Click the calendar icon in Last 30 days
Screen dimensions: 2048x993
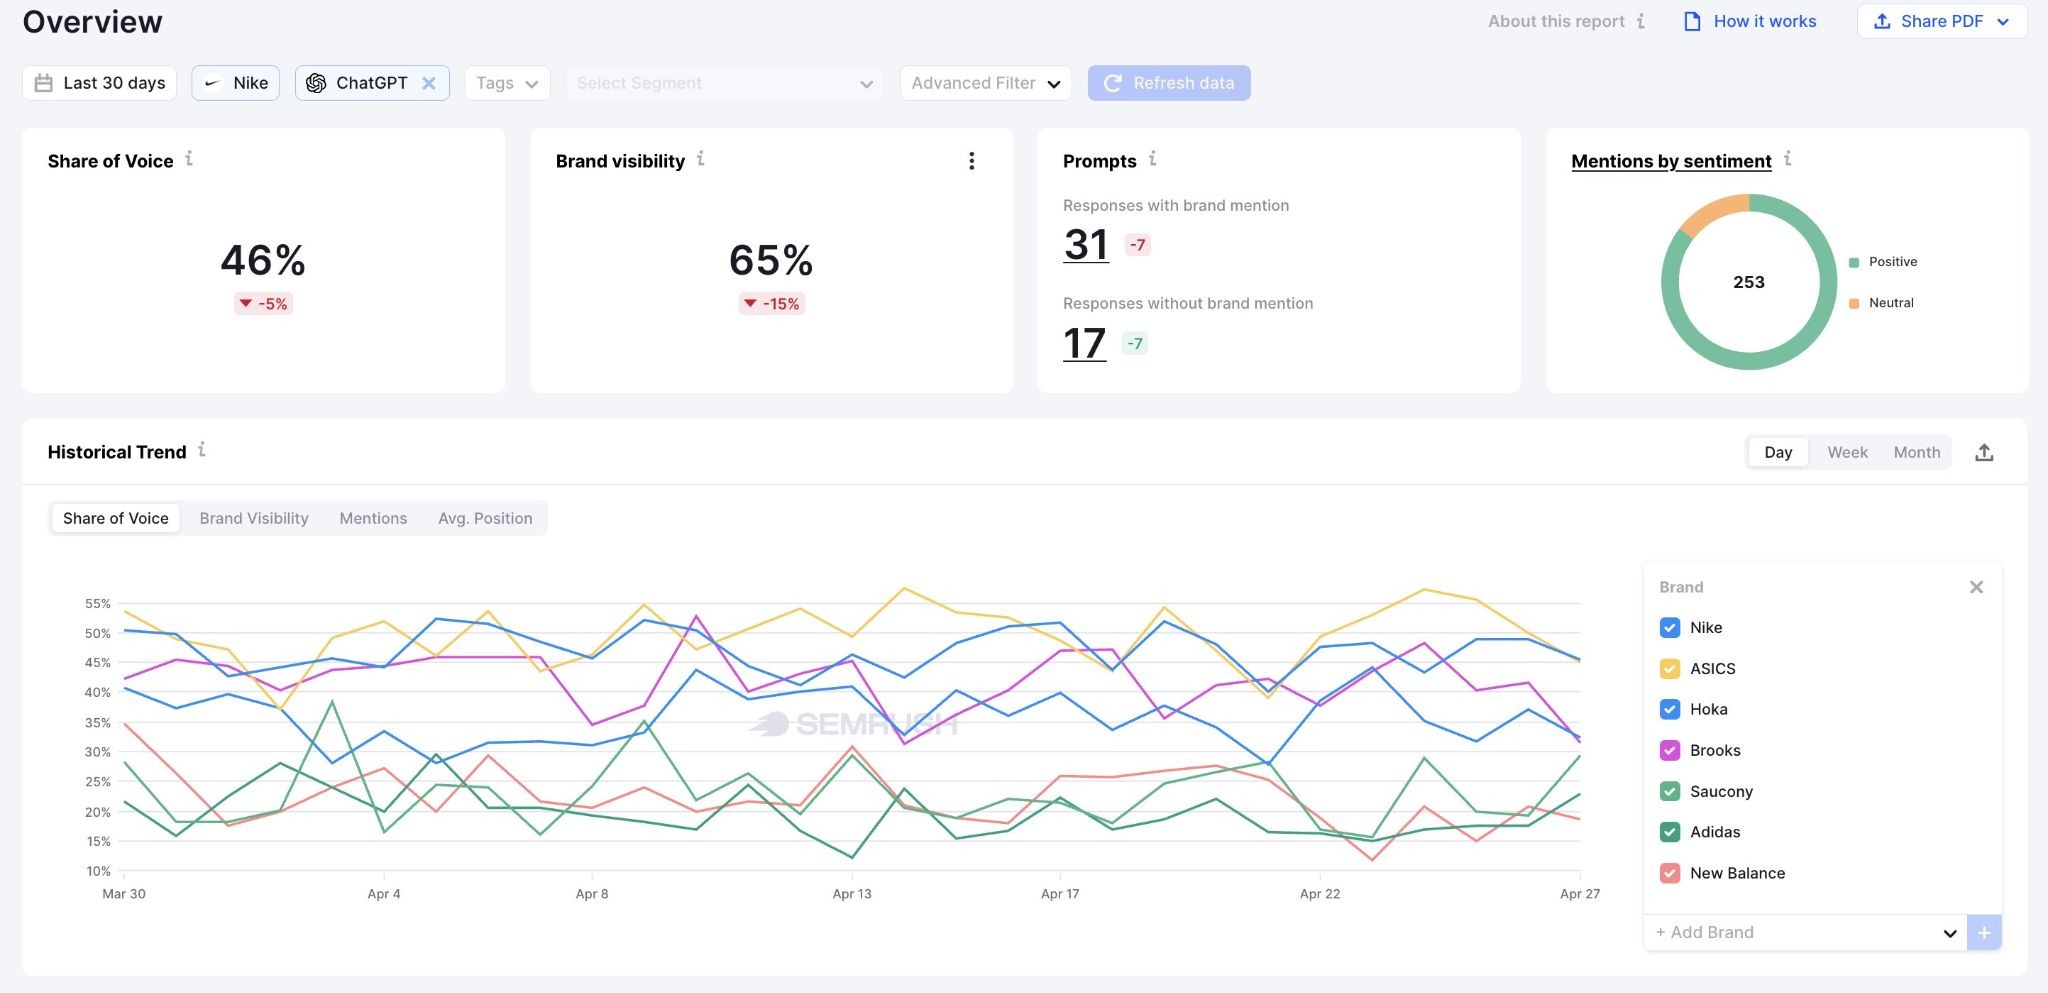coord(43,83)
